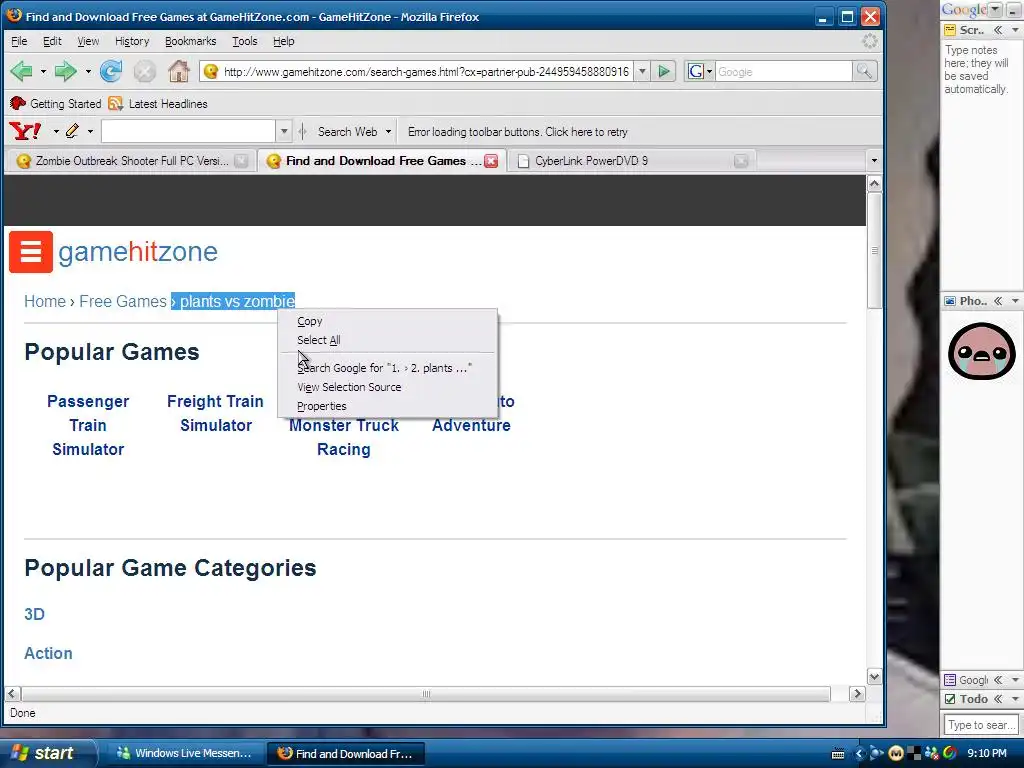Close the CyberLink PowerDVD 9 tab
Image resolution: width=1024 pixels, height=768 pixels.
[x=741, y=161]
